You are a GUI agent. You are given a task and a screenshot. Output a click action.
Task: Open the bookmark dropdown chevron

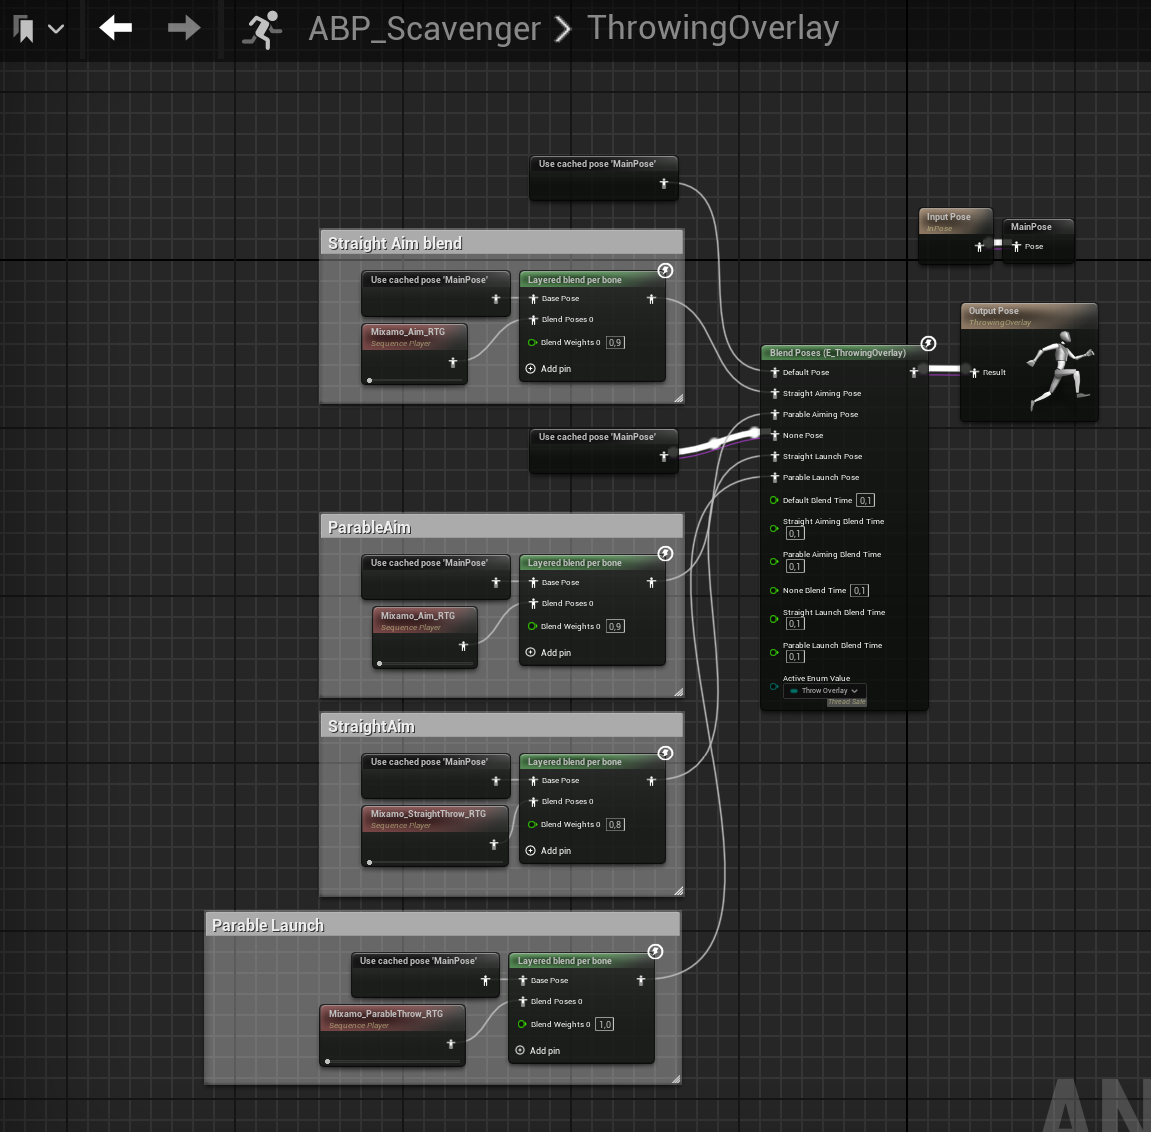[x=57, y=28]
